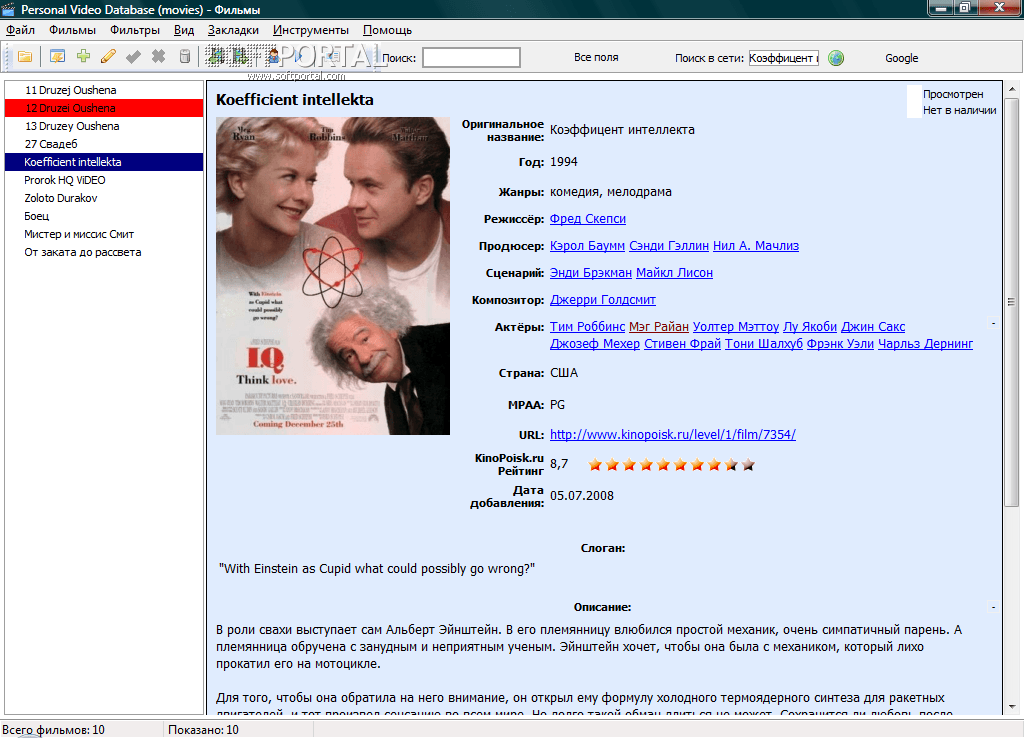Click the application icon in the title bar
Viewport: 1024px width, 738px height.
point(8,9)
